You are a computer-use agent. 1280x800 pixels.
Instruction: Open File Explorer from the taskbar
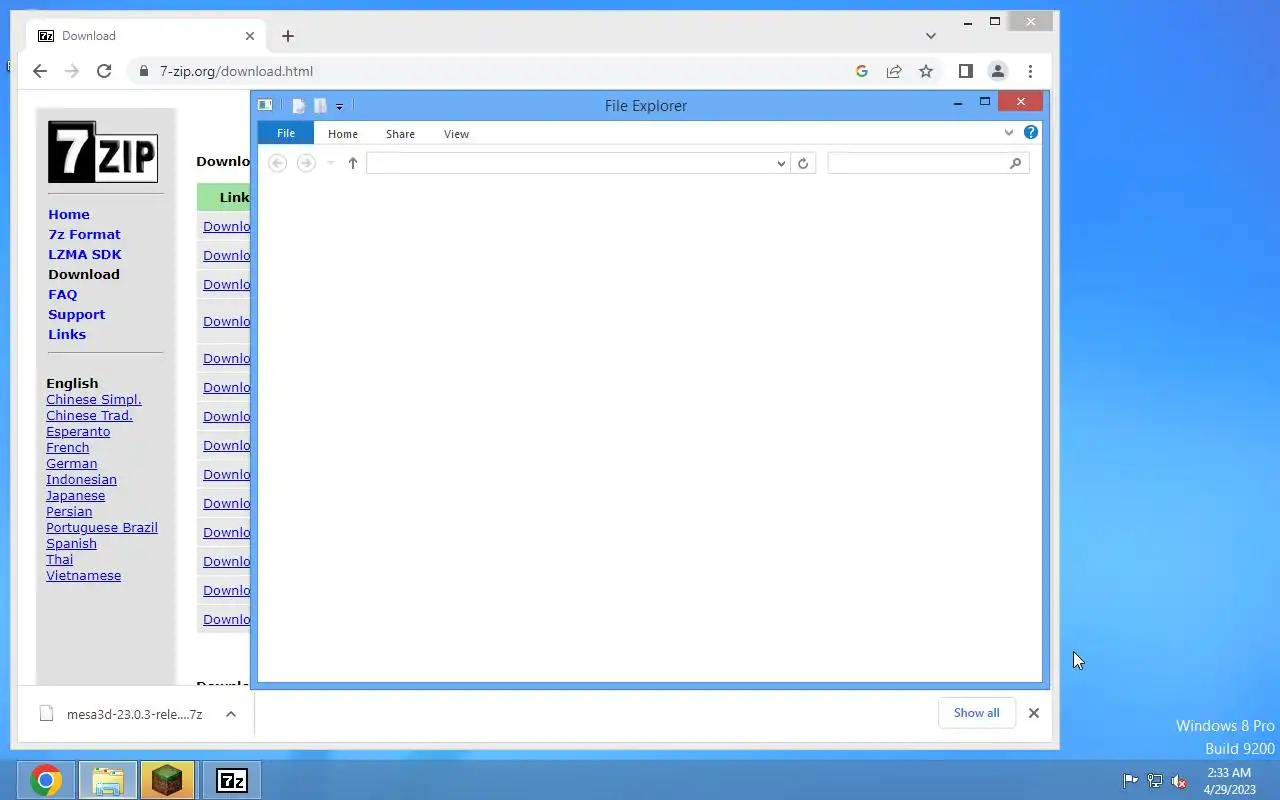(108, 780)
